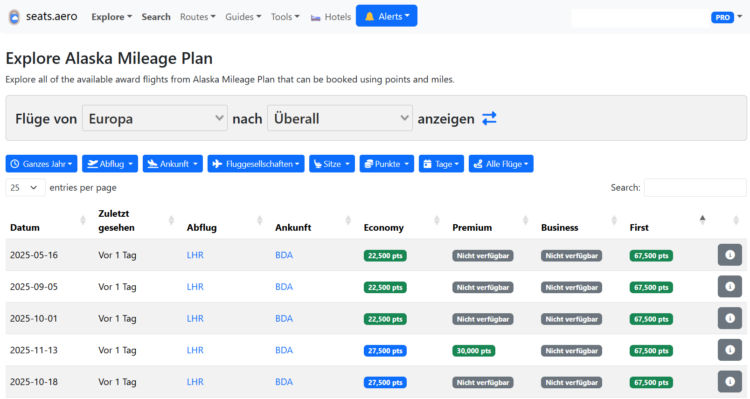Open the Fluggesellschaften filter dropdown
Viewport: 750px width, 399px height.
point(256,164)
